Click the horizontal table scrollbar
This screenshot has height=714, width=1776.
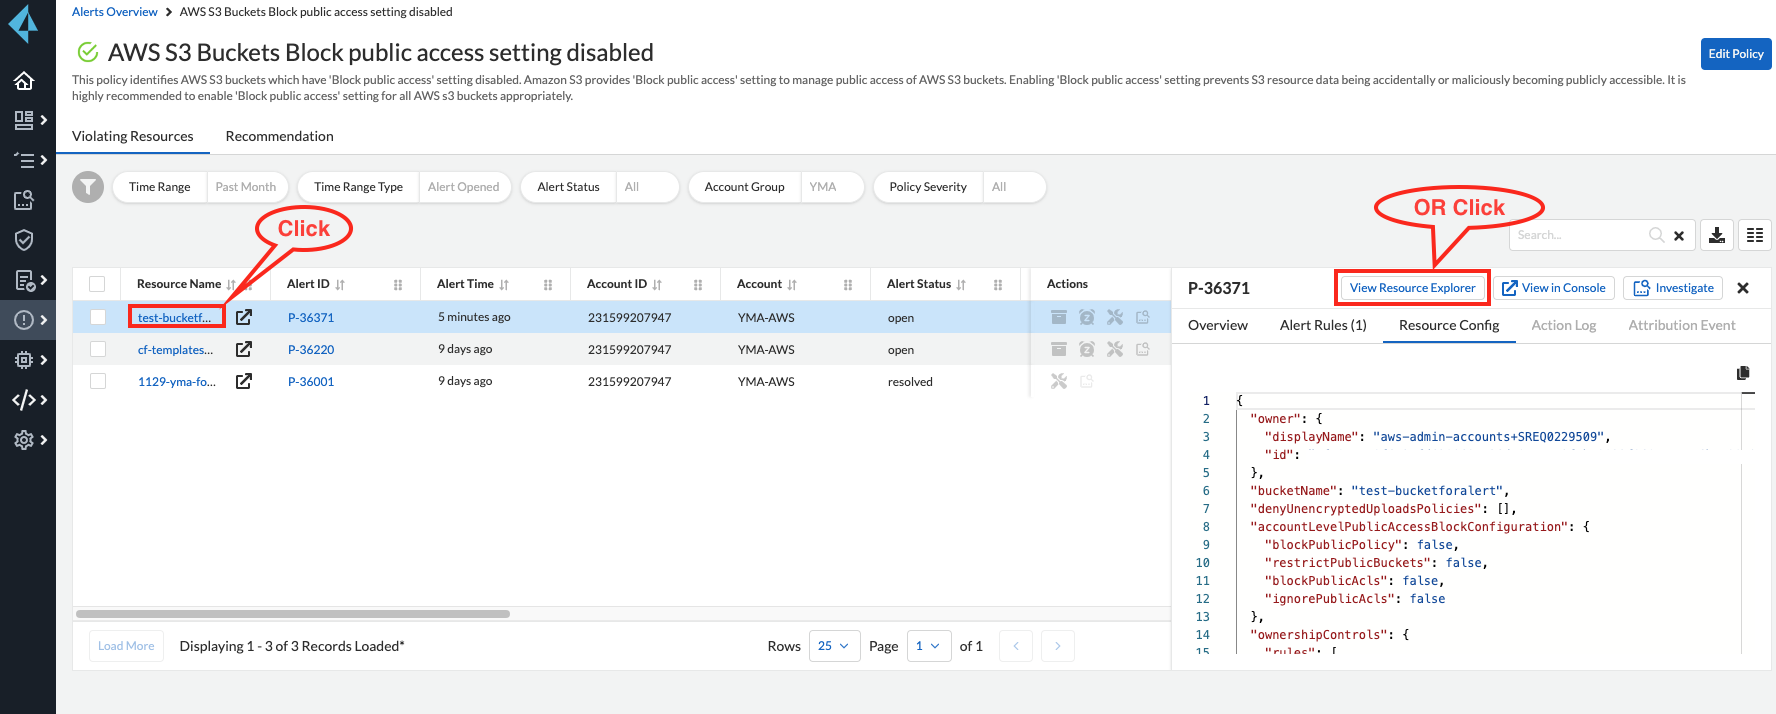[292, 614]
